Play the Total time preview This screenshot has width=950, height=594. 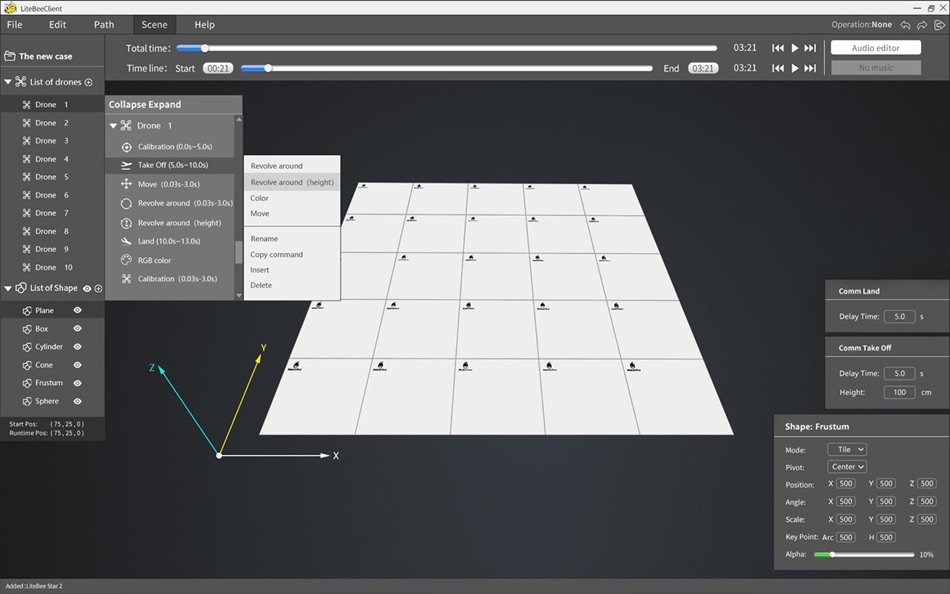click(795, 48)
